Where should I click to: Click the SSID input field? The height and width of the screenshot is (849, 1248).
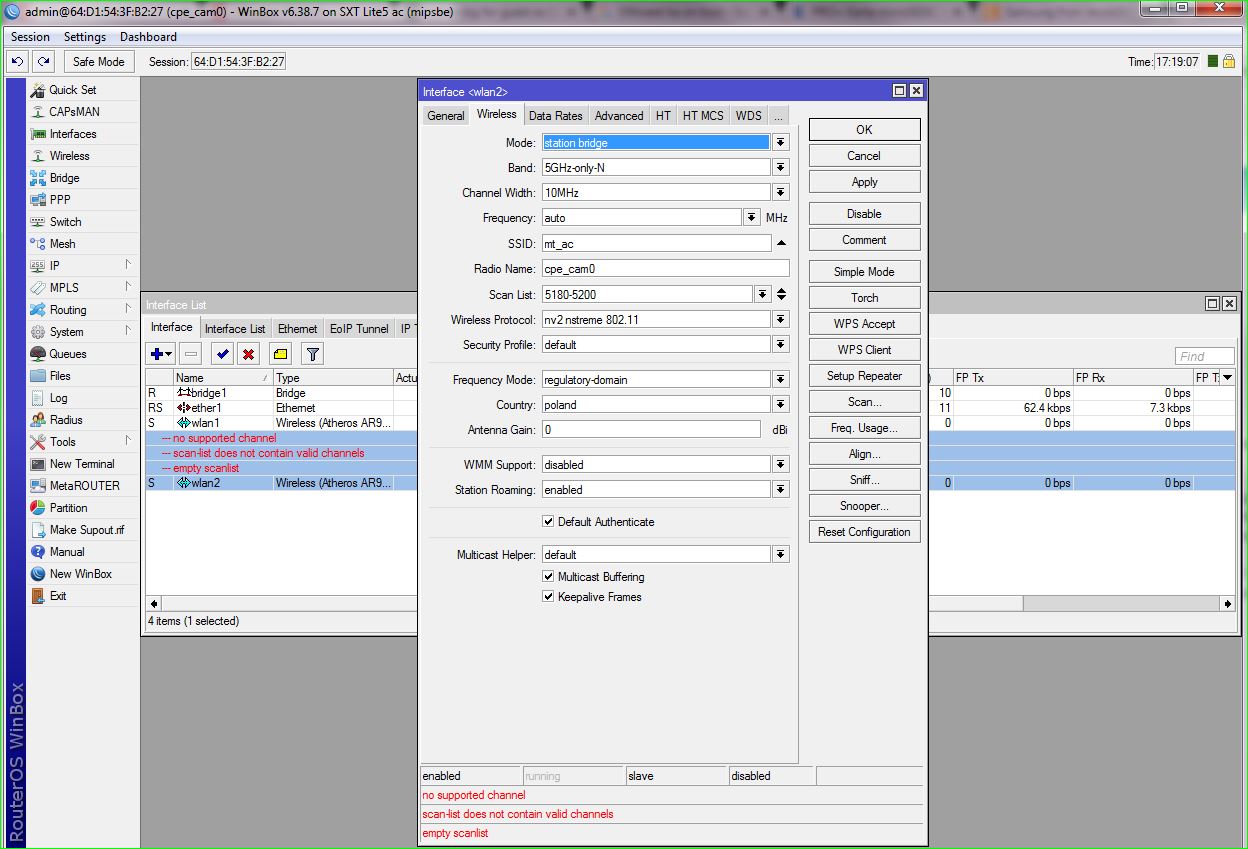click(656, 244)
